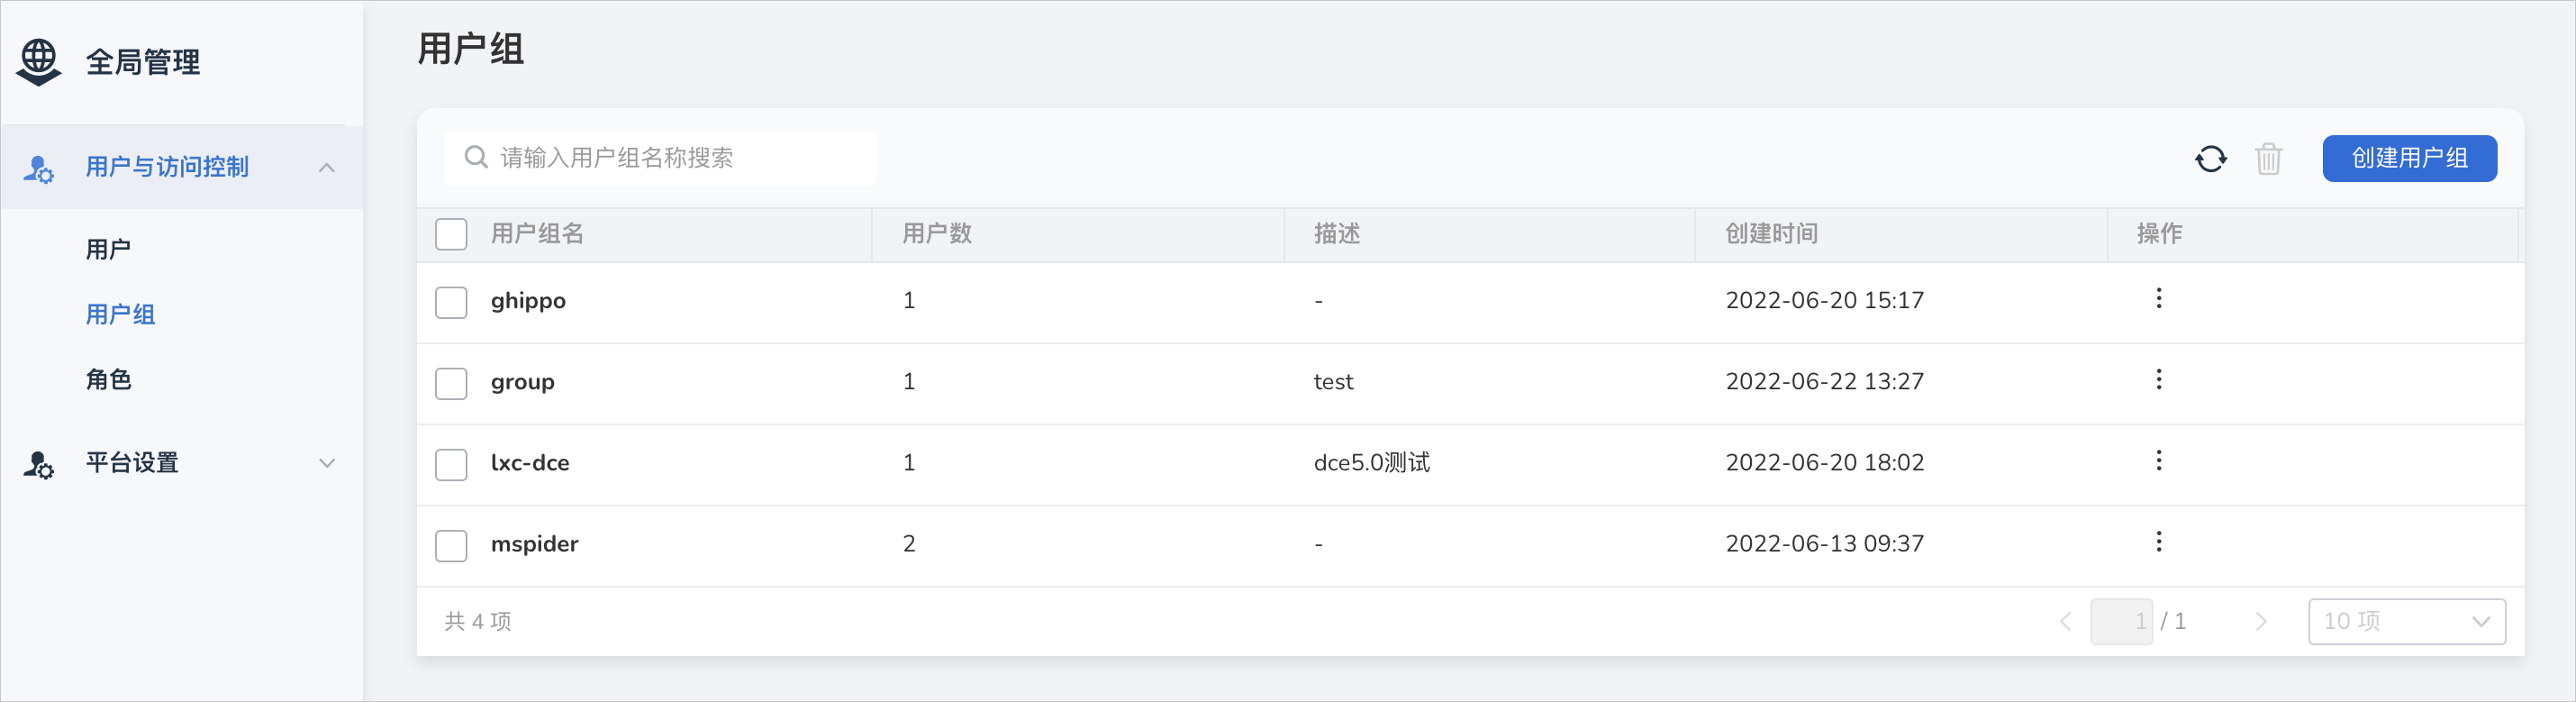Open the 10 项 page size dropdown

[2406, 622]
